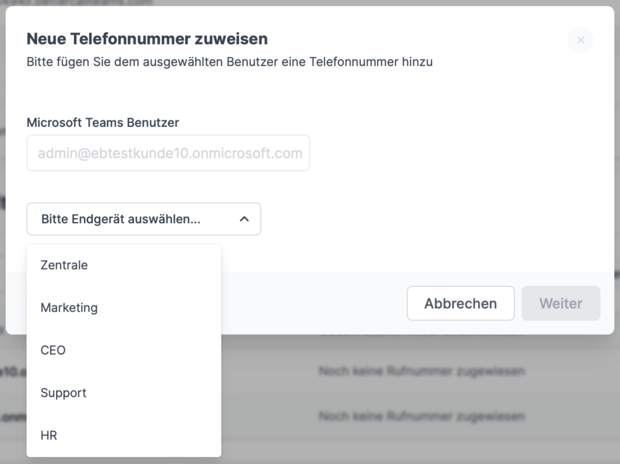Click the chevron arrow in the Endgerät dropdown

click(x=244, y=219)
